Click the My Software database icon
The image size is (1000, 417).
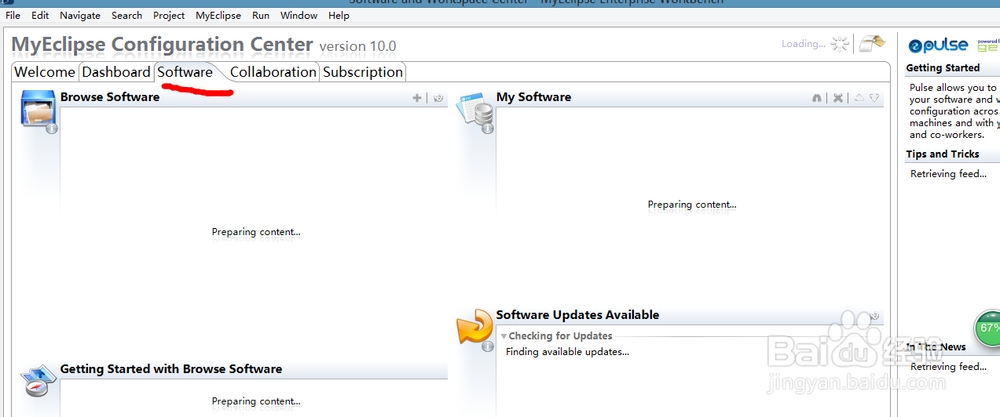pyautogui.click(x=475, y=110)
